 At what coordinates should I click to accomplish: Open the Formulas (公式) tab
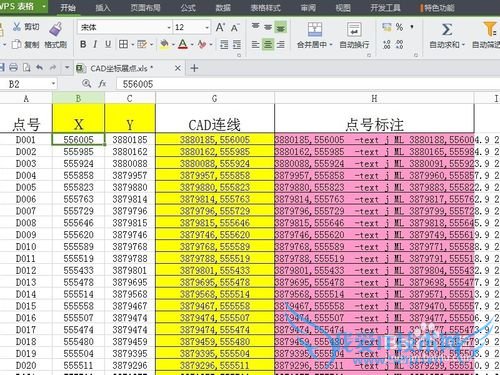click(188, 8)
